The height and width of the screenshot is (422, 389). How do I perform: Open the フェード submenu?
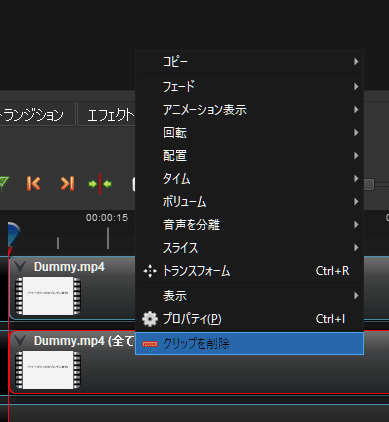tap(249, 87)
